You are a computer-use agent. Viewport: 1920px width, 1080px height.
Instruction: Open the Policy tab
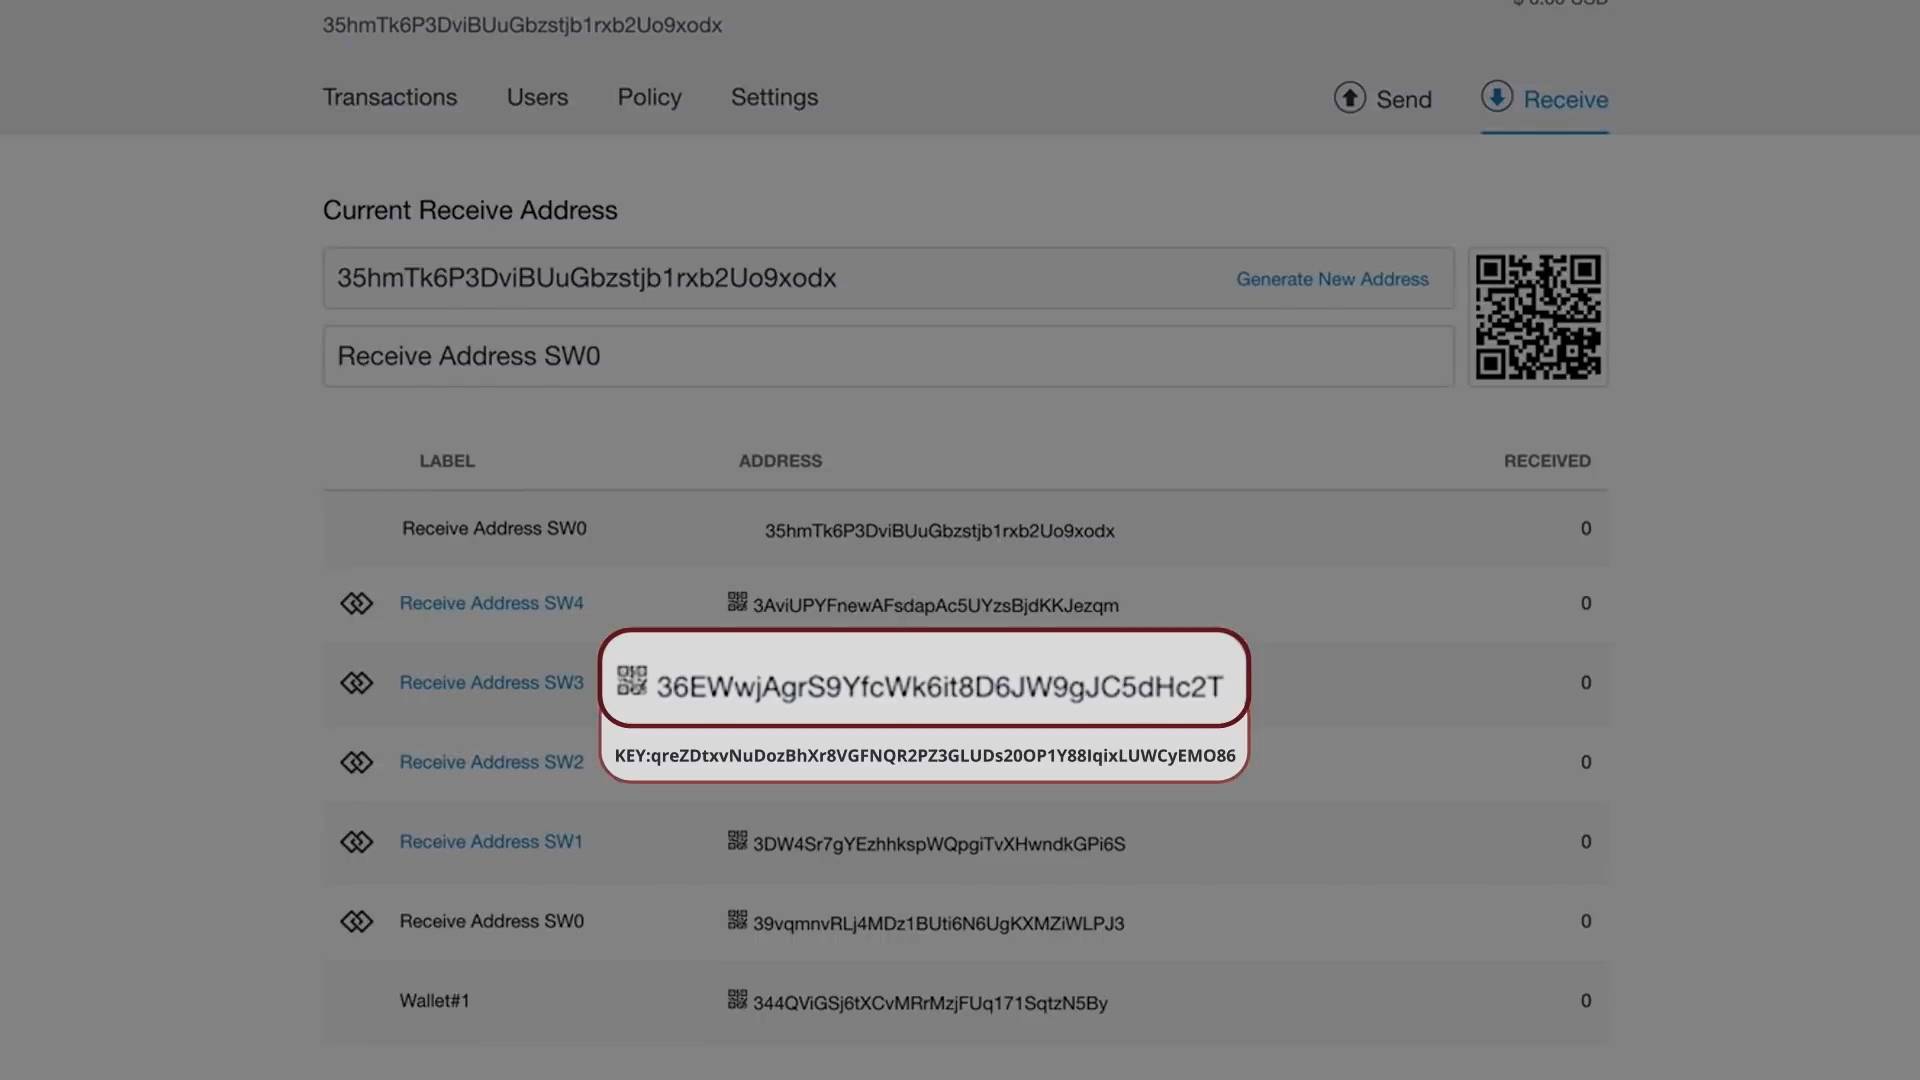(649, 97)
